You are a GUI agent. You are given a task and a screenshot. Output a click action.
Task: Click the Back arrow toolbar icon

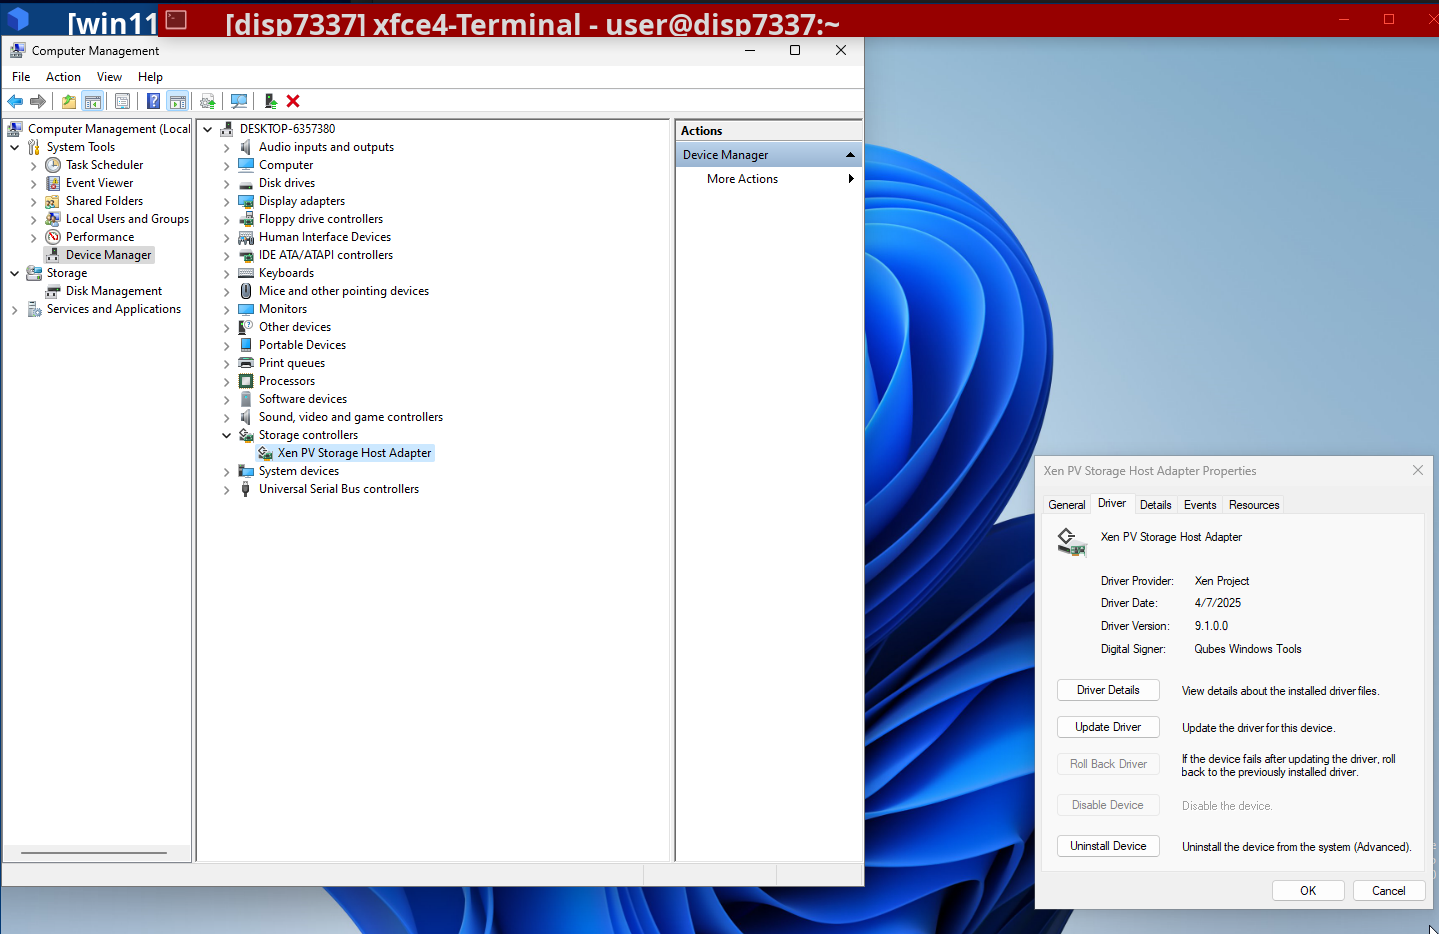(15, 101)
